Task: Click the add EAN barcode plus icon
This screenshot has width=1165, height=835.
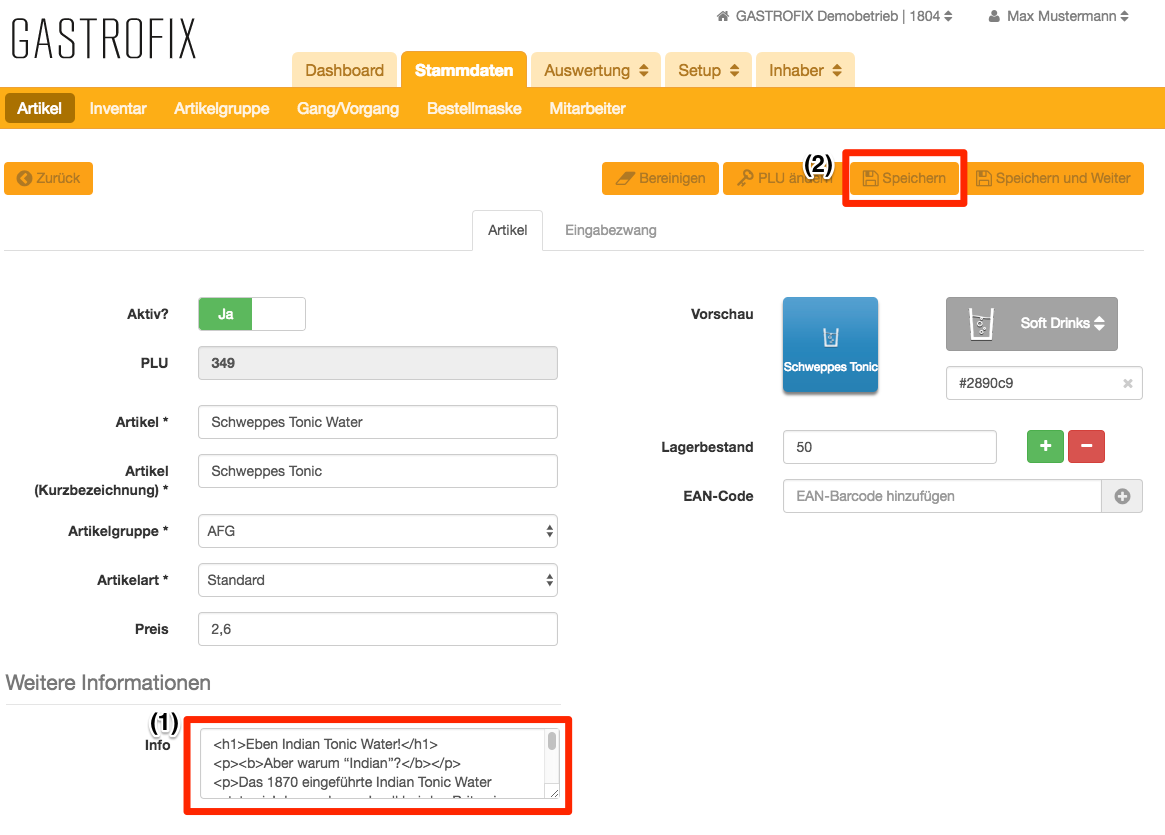Action: pos(1122,496)
